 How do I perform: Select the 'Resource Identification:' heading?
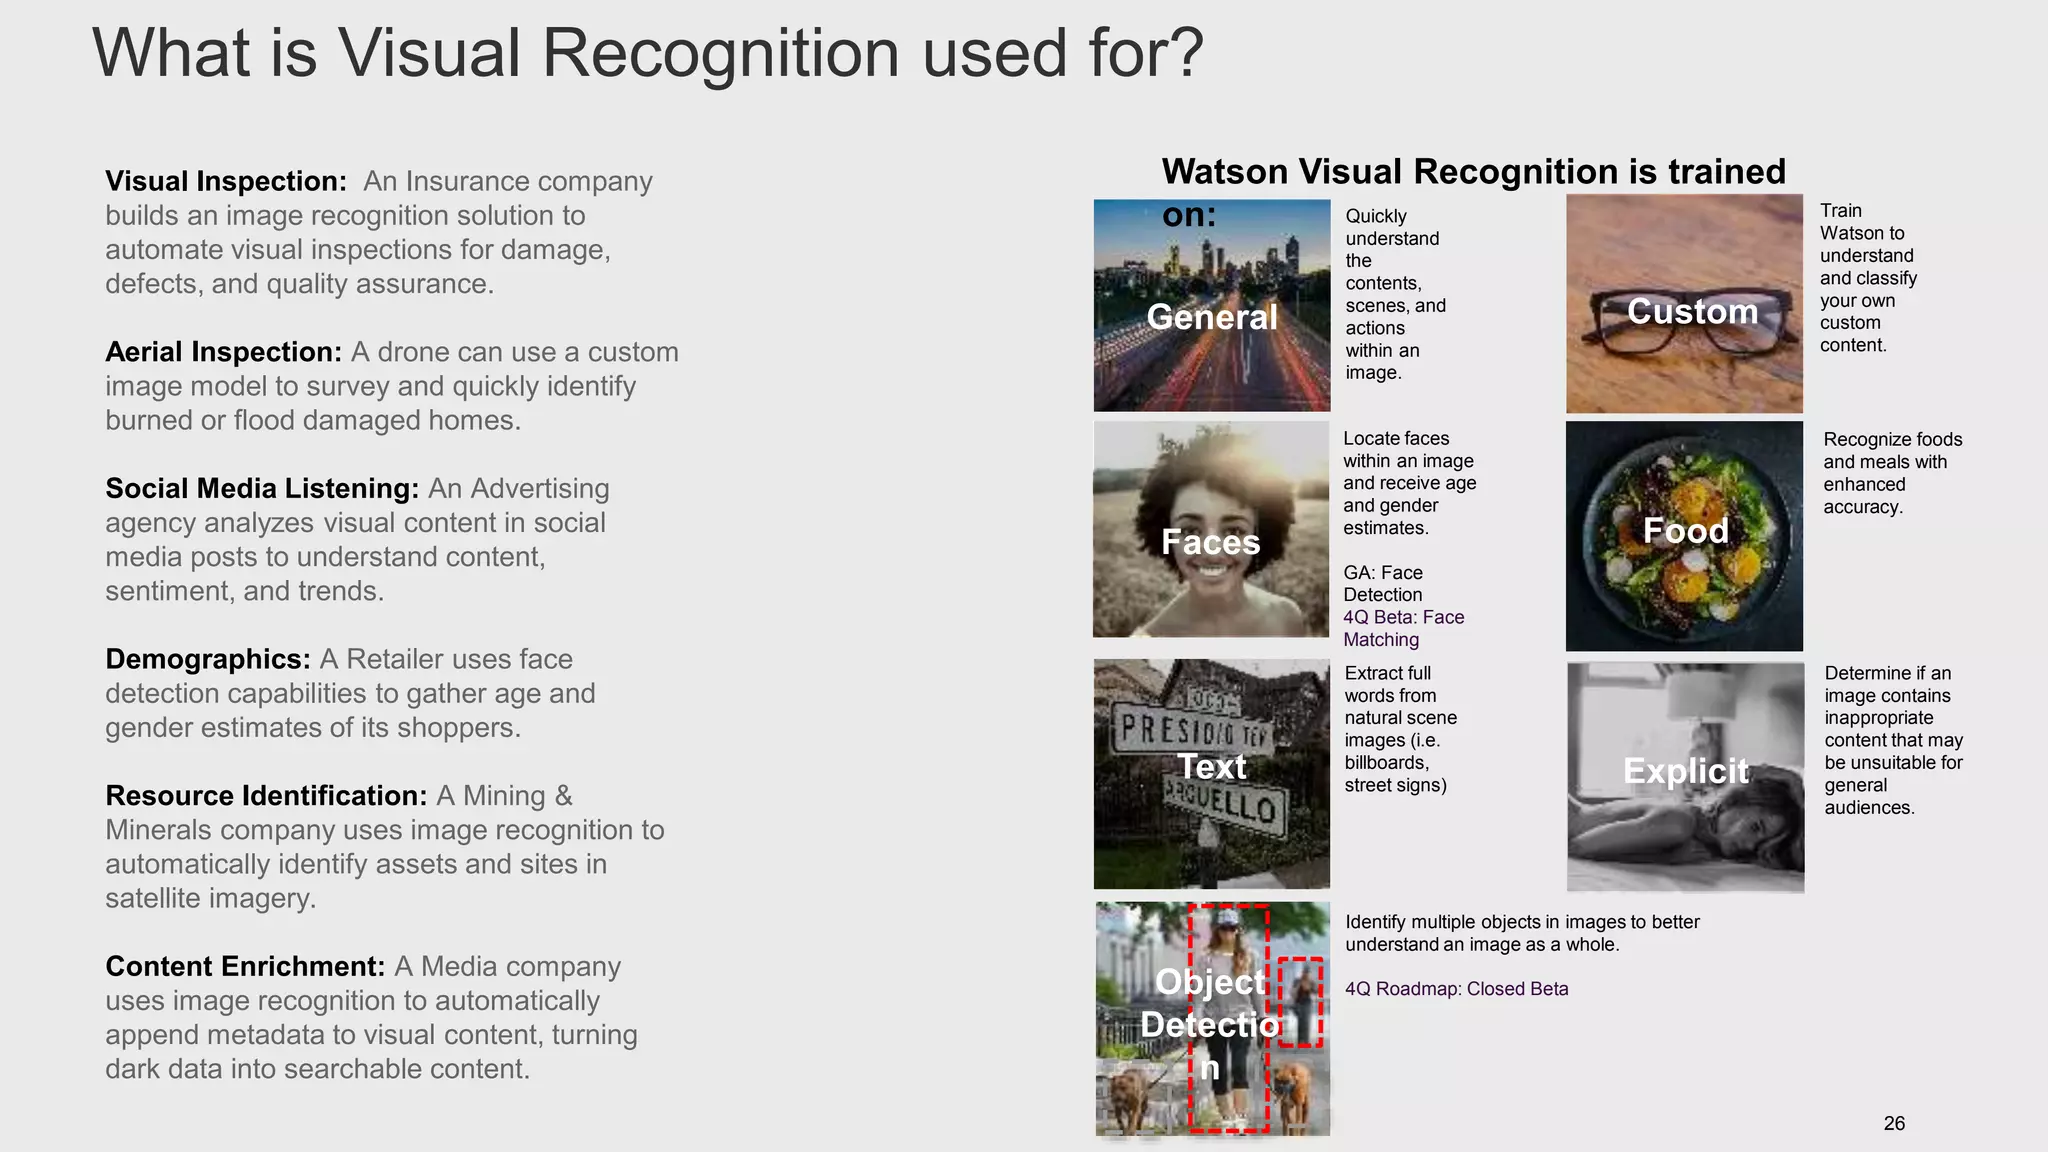pyautogui.click(x=266, y=795)
